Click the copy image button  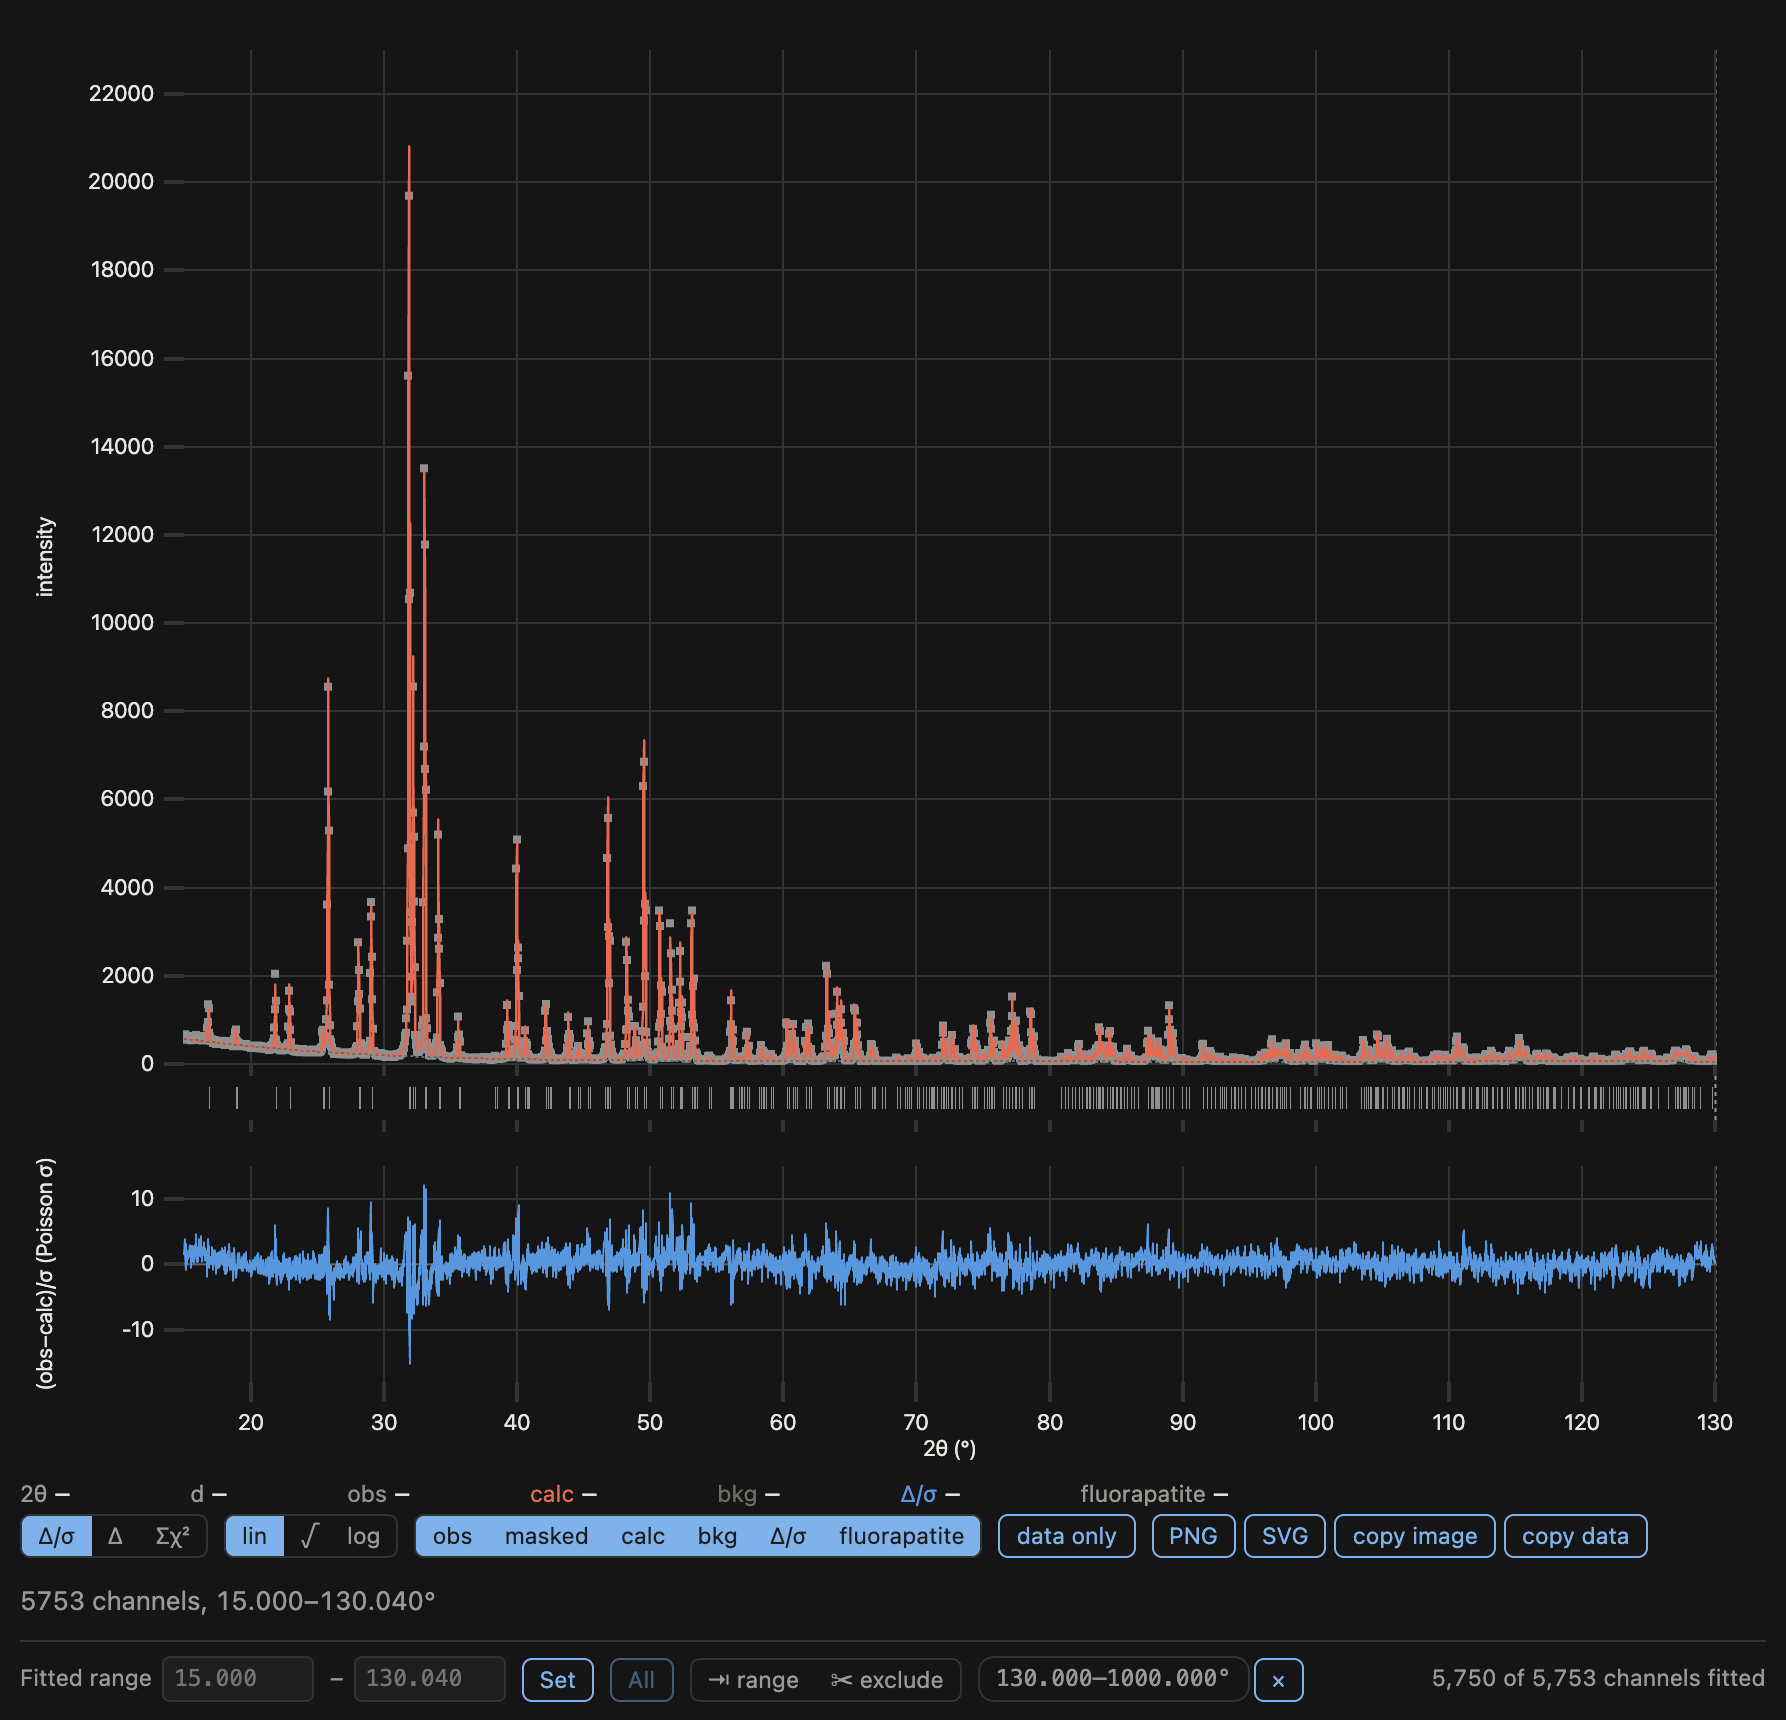click(x=1415, y=1536)
